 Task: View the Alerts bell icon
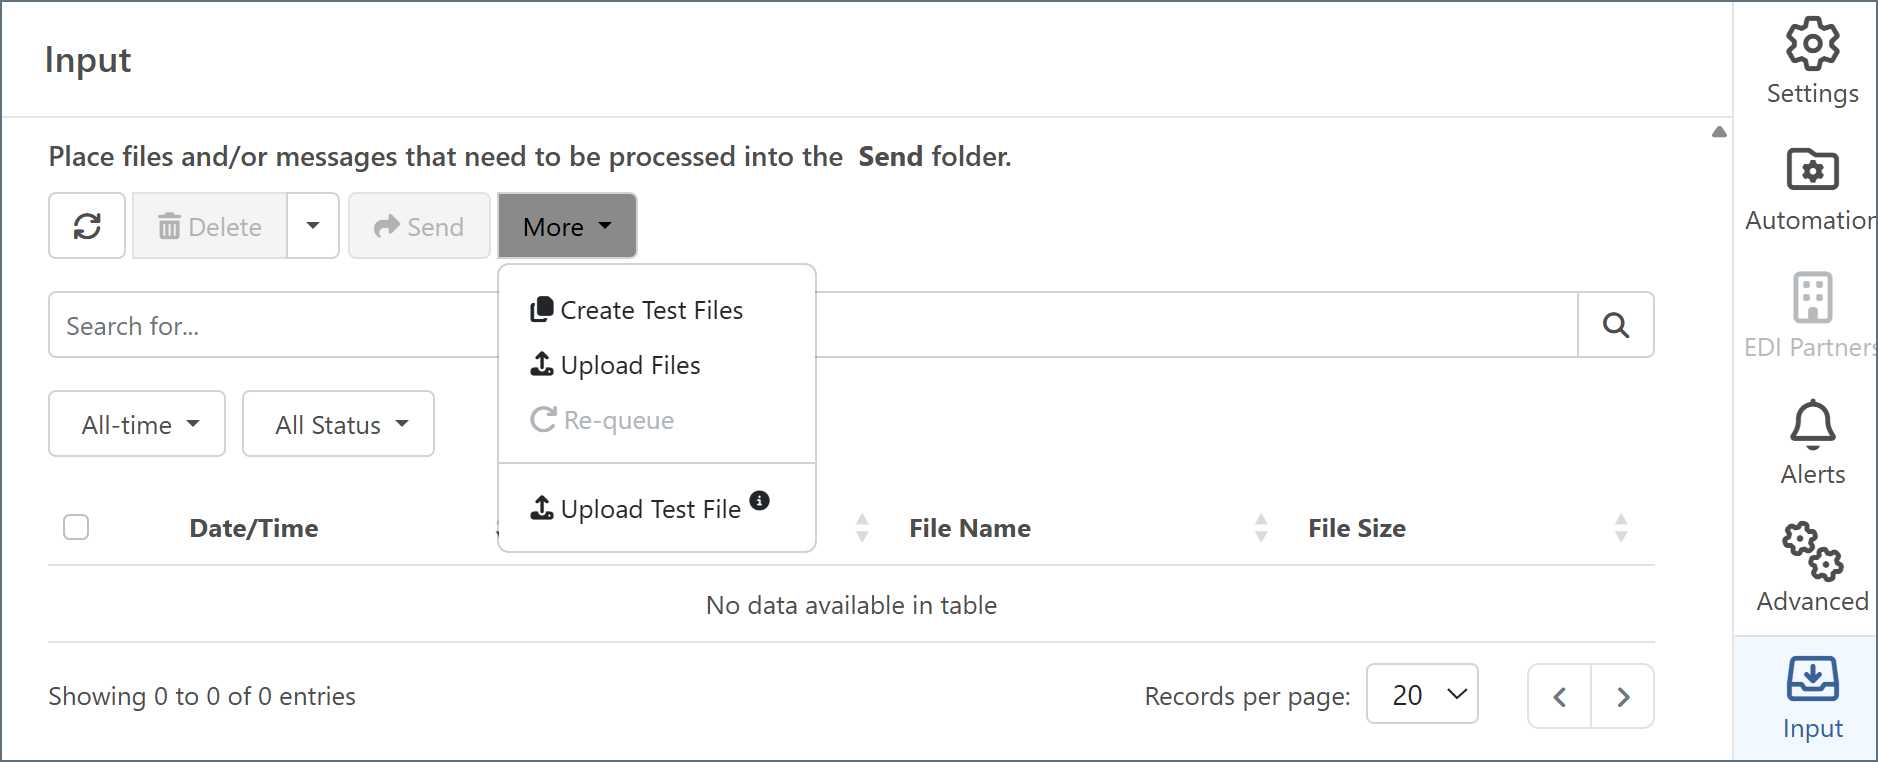tap(1812, 424)
